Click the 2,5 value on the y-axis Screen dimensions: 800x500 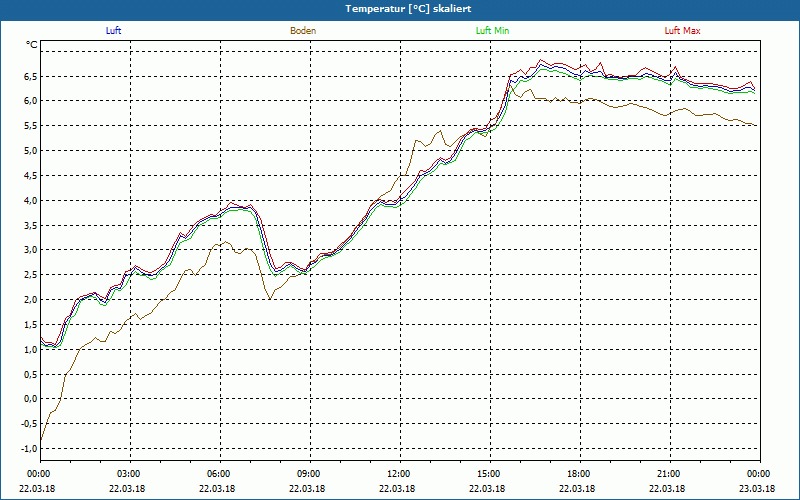(x=30, y=275)
